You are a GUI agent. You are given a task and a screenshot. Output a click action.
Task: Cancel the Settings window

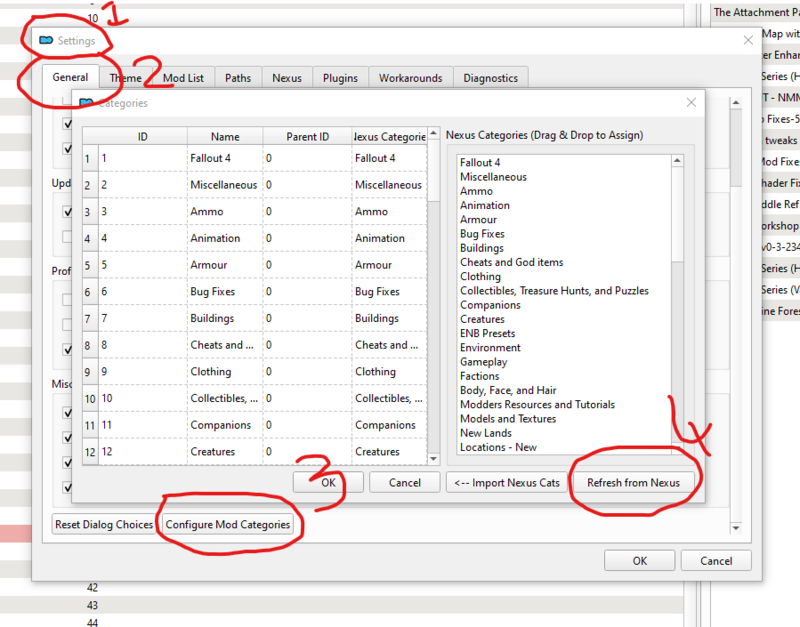(716, 561)
